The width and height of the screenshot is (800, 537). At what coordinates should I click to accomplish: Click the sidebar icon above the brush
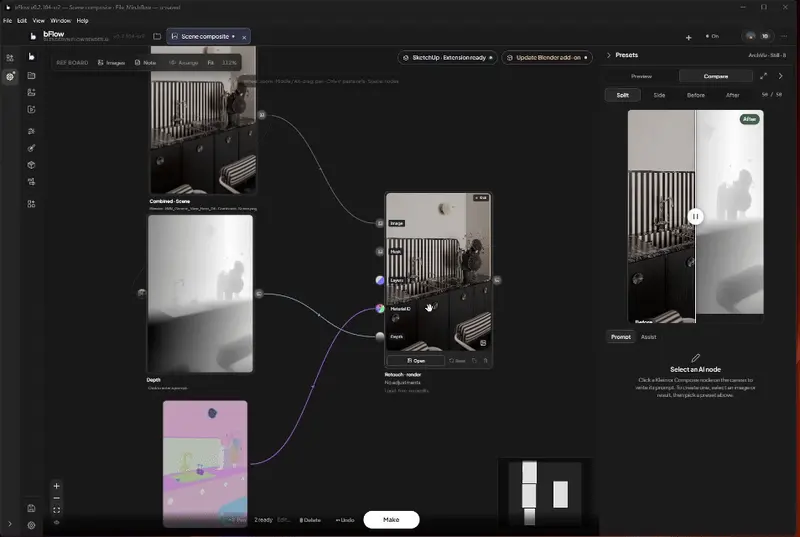click(31, 131)
